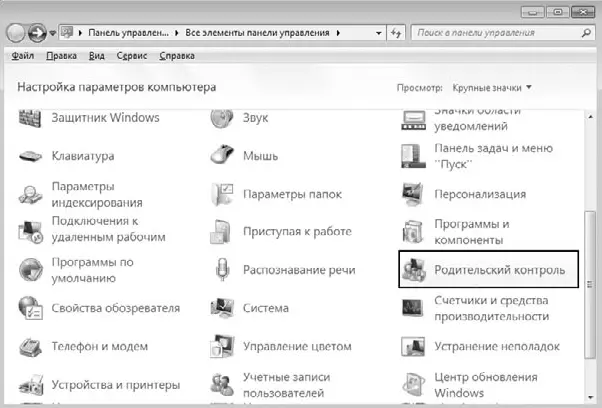Click the Устранение неполадок label
This screenshot has height=408, width=602.
click(497, 347)
